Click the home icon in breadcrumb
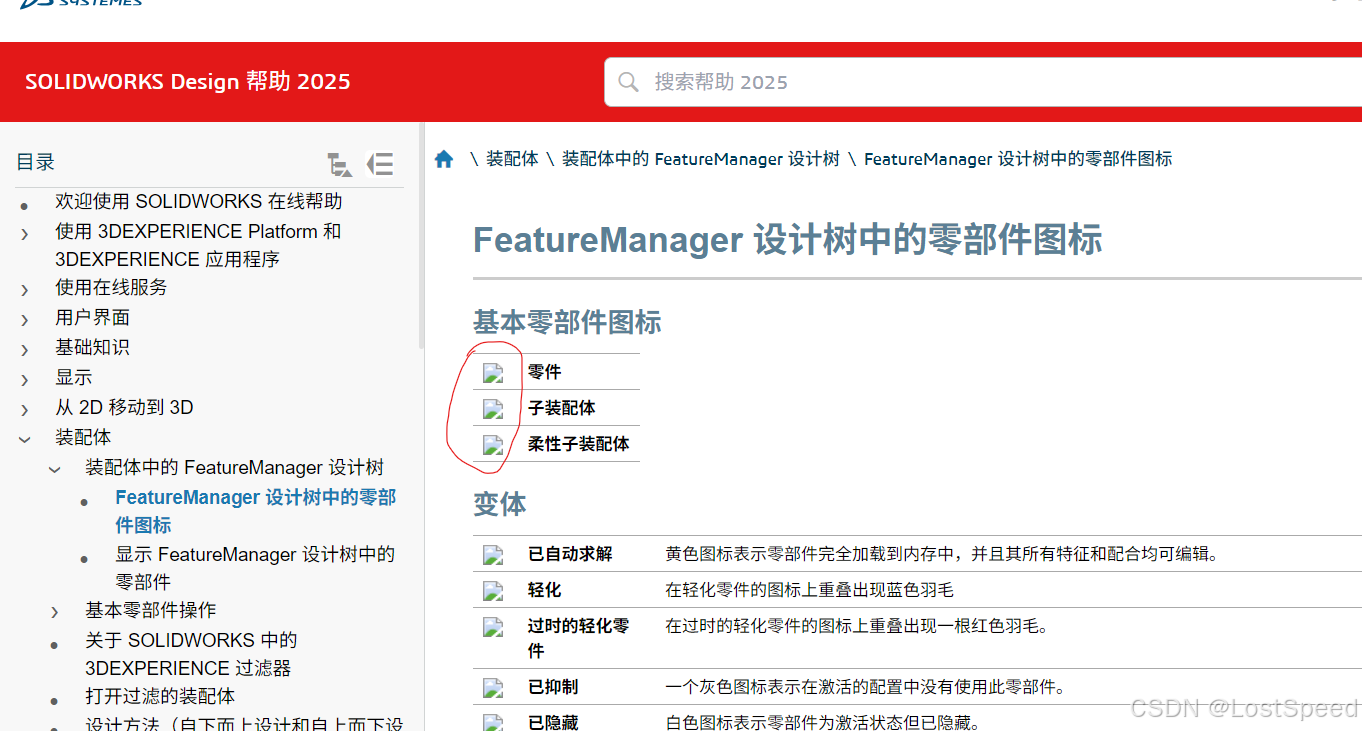This screenshot has width=1362, height=731. 444,159
